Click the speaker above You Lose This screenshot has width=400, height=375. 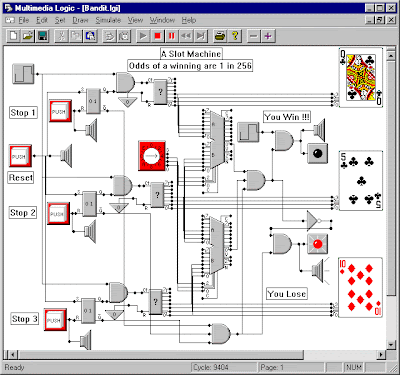point(318,271)
